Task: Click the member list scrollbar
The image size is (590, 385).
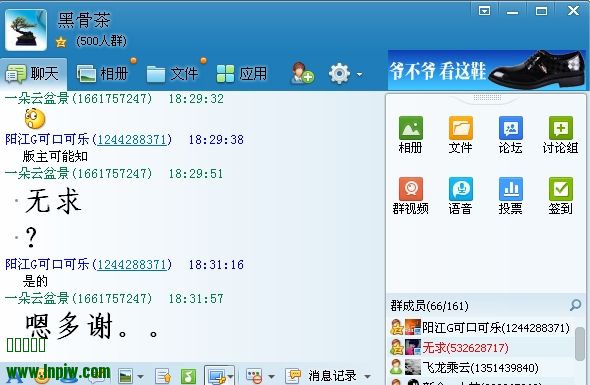Action: (x=580, y=344)
